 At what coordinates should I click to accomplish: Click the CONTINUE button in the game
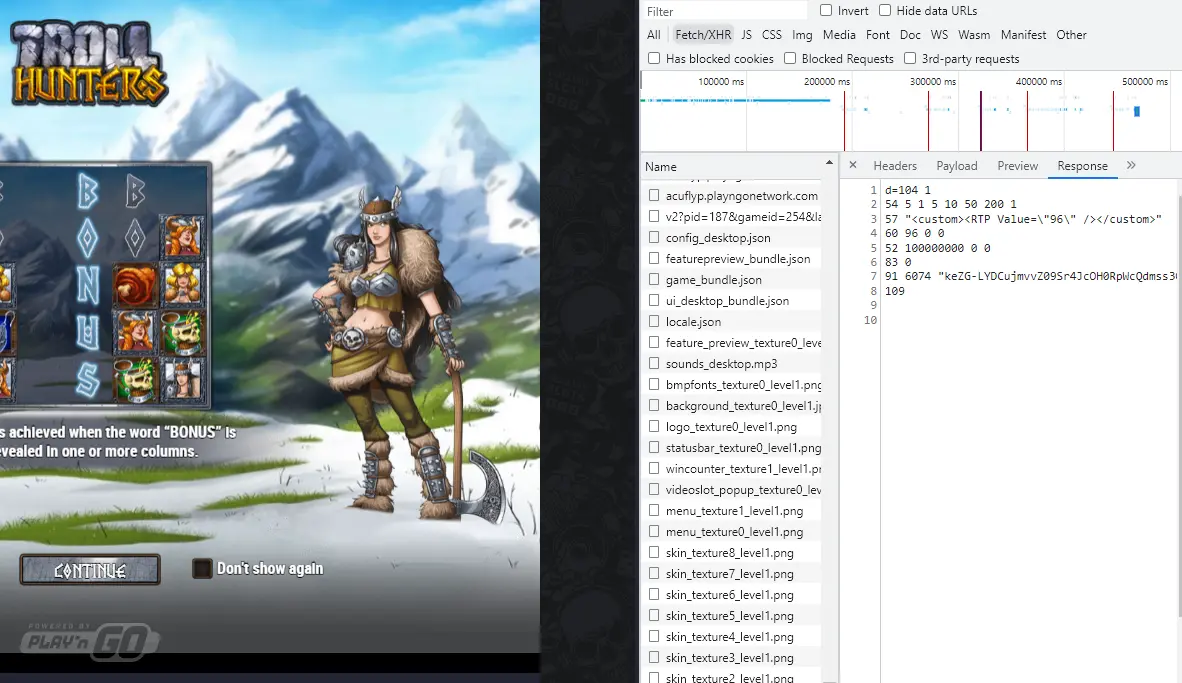pos(90,570)
